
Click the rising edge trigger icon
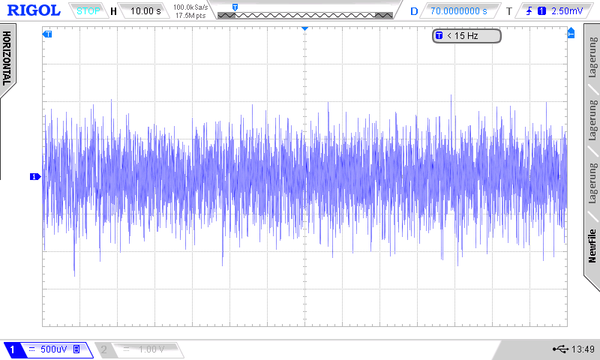point(529,11)
